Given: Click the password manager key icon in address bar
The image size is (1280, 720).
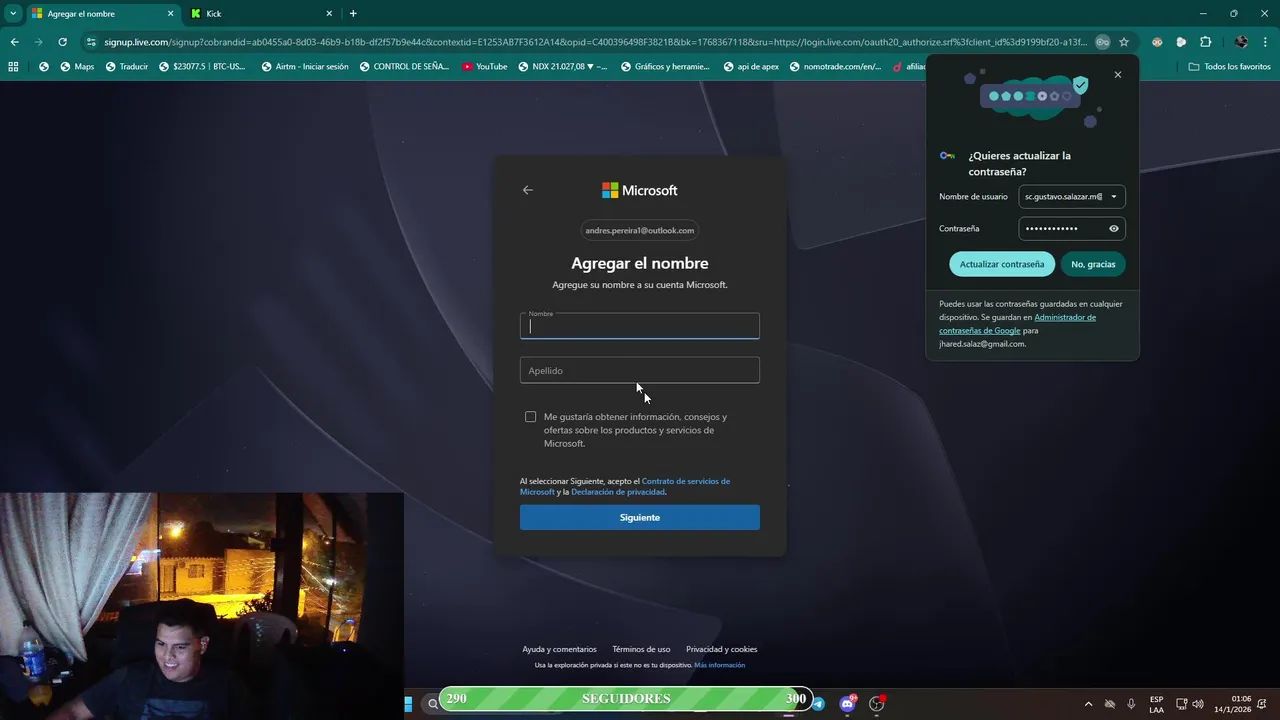Looking at the screenshot, I should [1102, 42].
